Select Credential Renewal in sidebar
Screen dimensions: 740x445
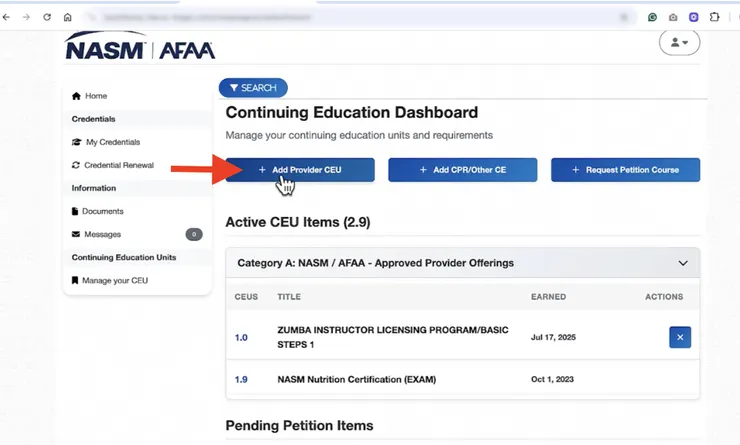point(118,165)
